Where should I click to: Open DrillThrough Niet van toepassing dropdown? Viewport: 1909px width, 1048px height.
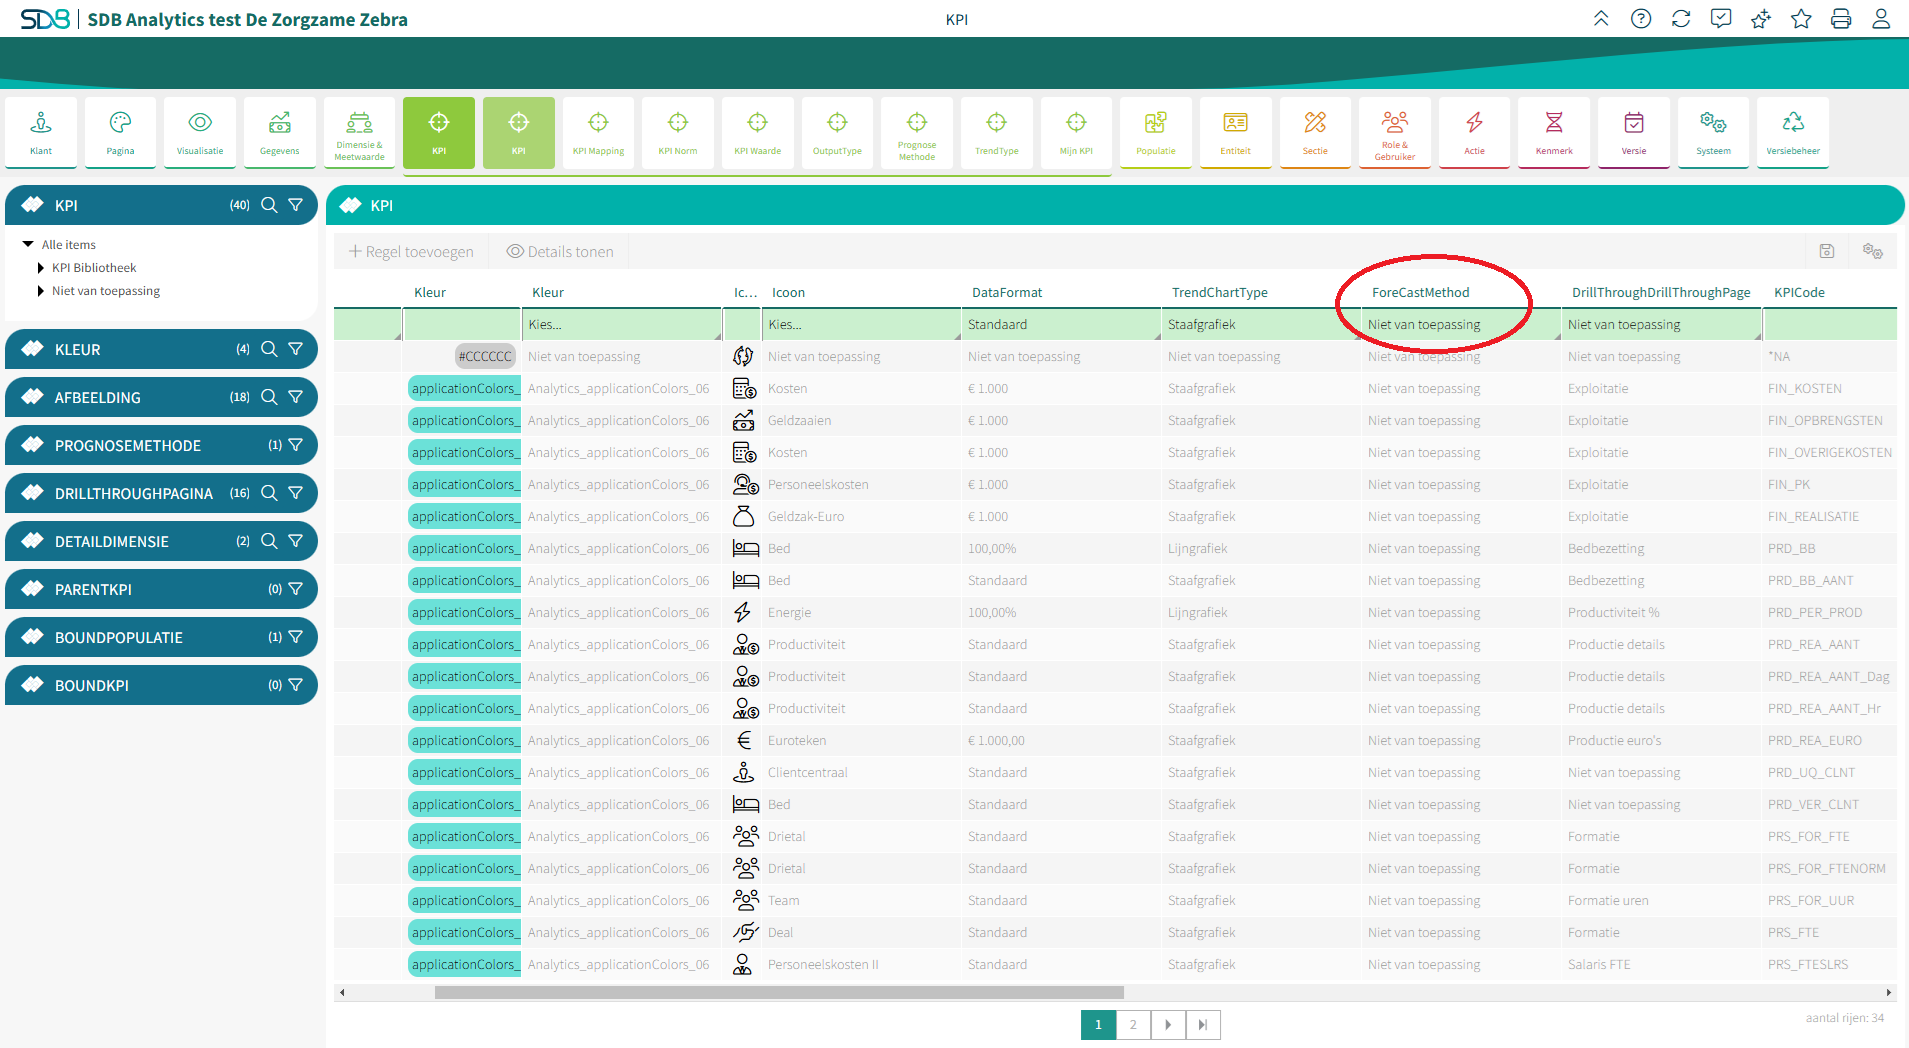click(1661, 325)
